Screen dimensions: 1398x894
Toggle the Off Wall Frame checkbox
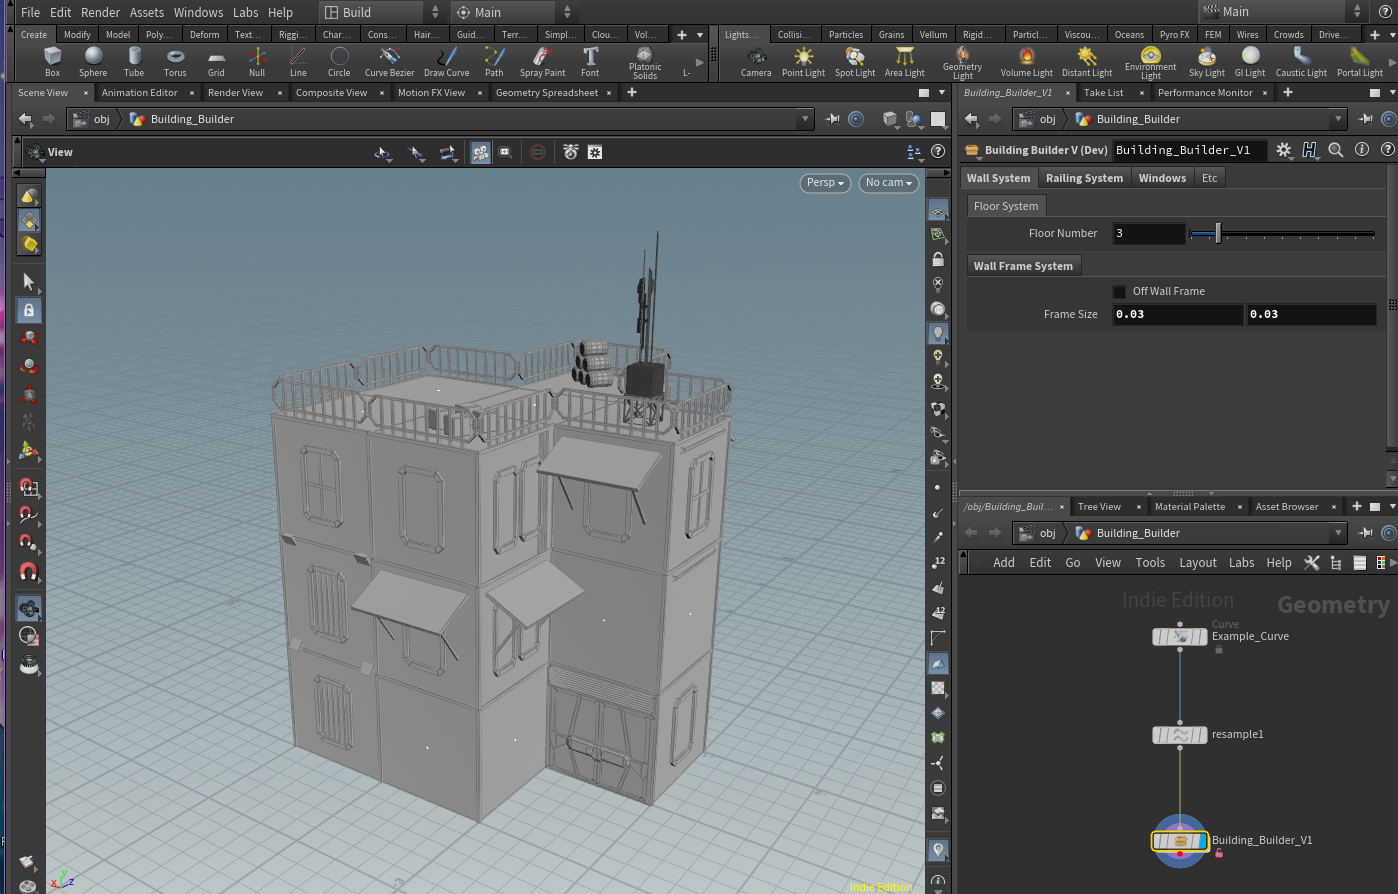click(x=1120, y=291)
